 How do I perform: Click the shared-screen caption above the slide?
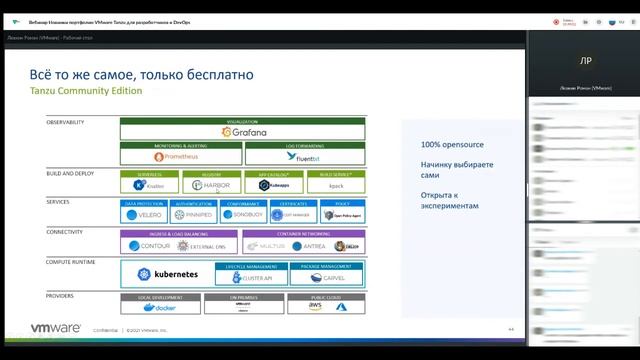point(50,38)
